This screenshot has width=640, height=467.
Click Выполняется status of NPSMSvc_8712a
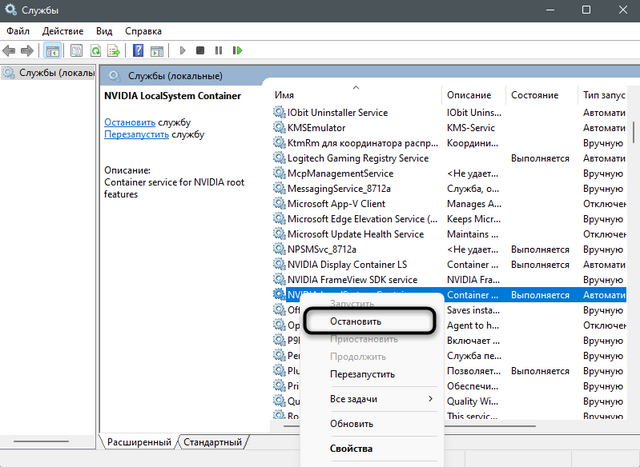540,249
